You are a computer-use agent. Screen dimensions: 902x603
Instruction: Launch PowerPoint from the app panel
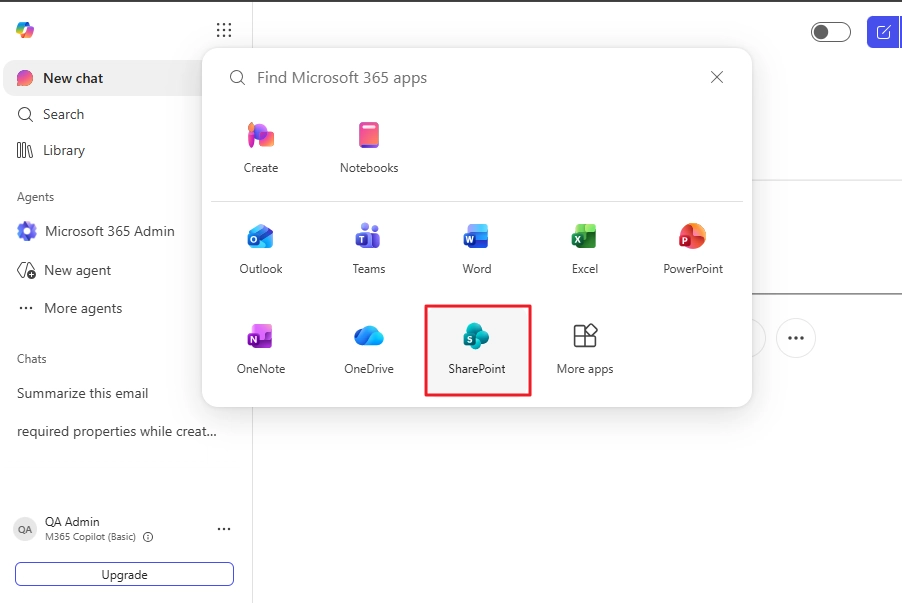pyautogui.click(x=693, y=249)
